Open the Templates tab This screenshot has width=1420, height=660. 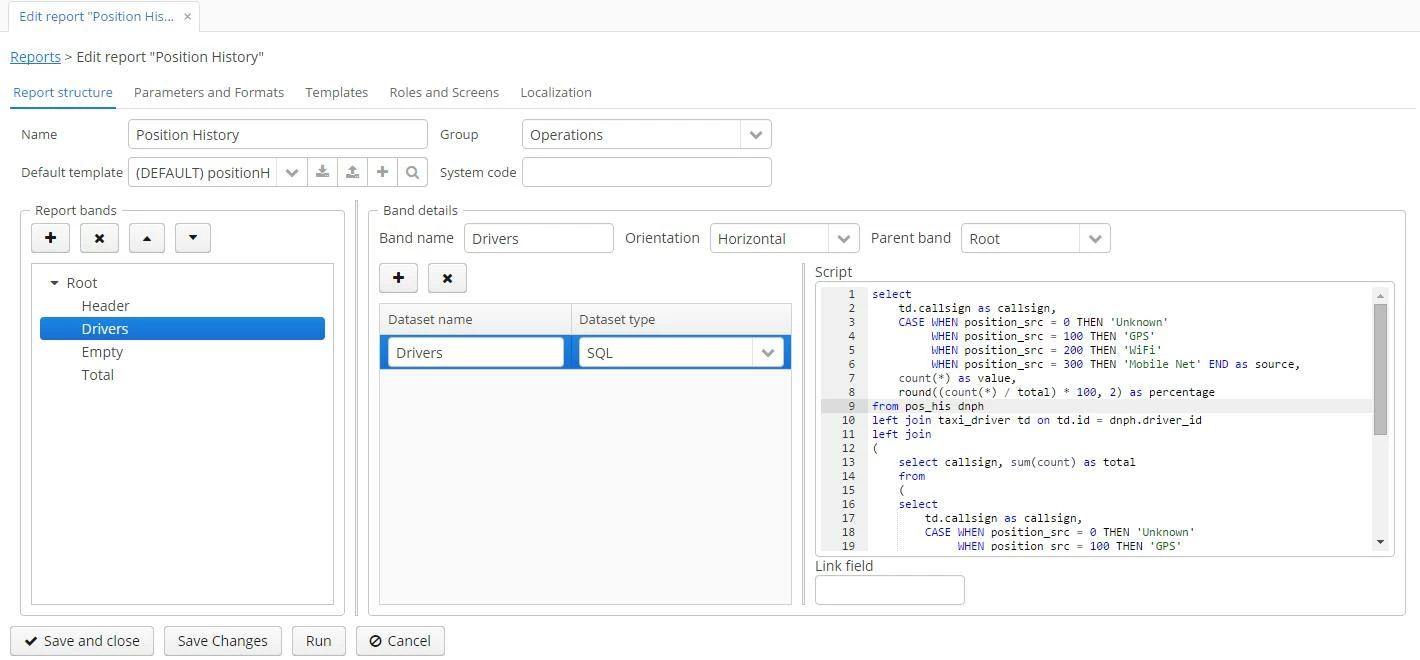337,92
